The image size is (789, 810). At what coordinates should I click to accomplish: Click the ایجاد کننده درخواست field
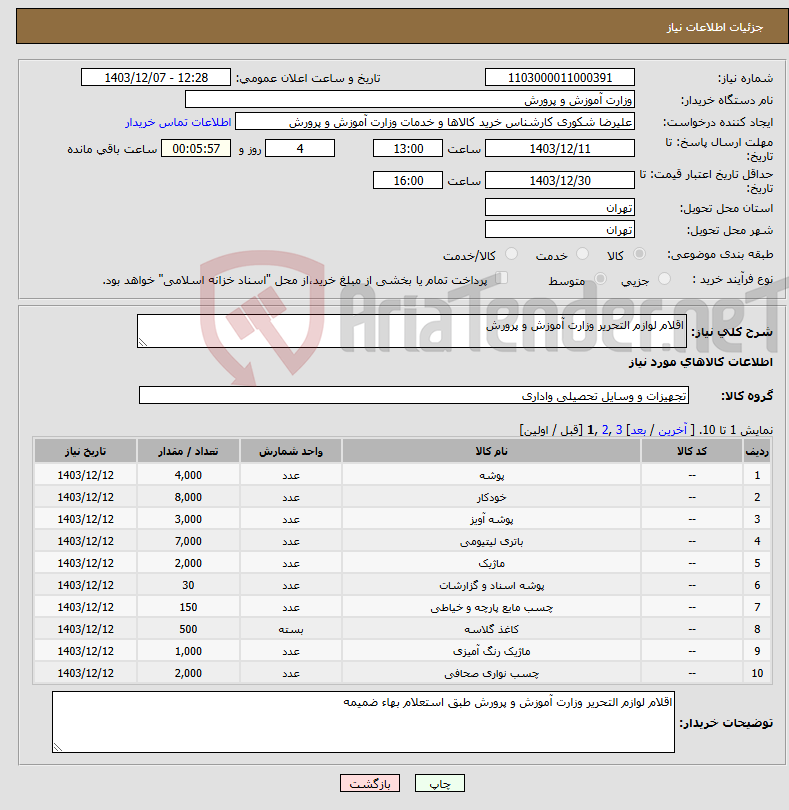[435, 122]
